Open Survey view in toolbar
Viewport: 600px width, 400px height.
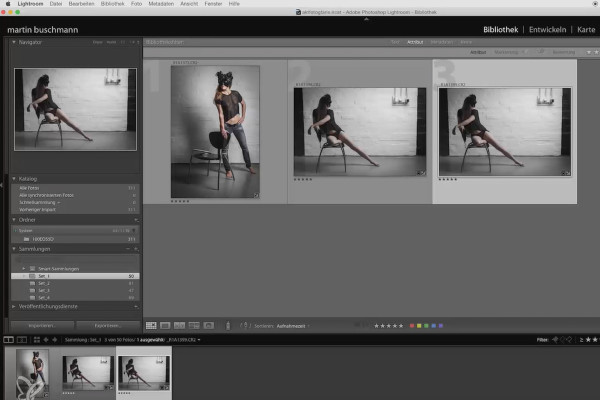point(194,325)
